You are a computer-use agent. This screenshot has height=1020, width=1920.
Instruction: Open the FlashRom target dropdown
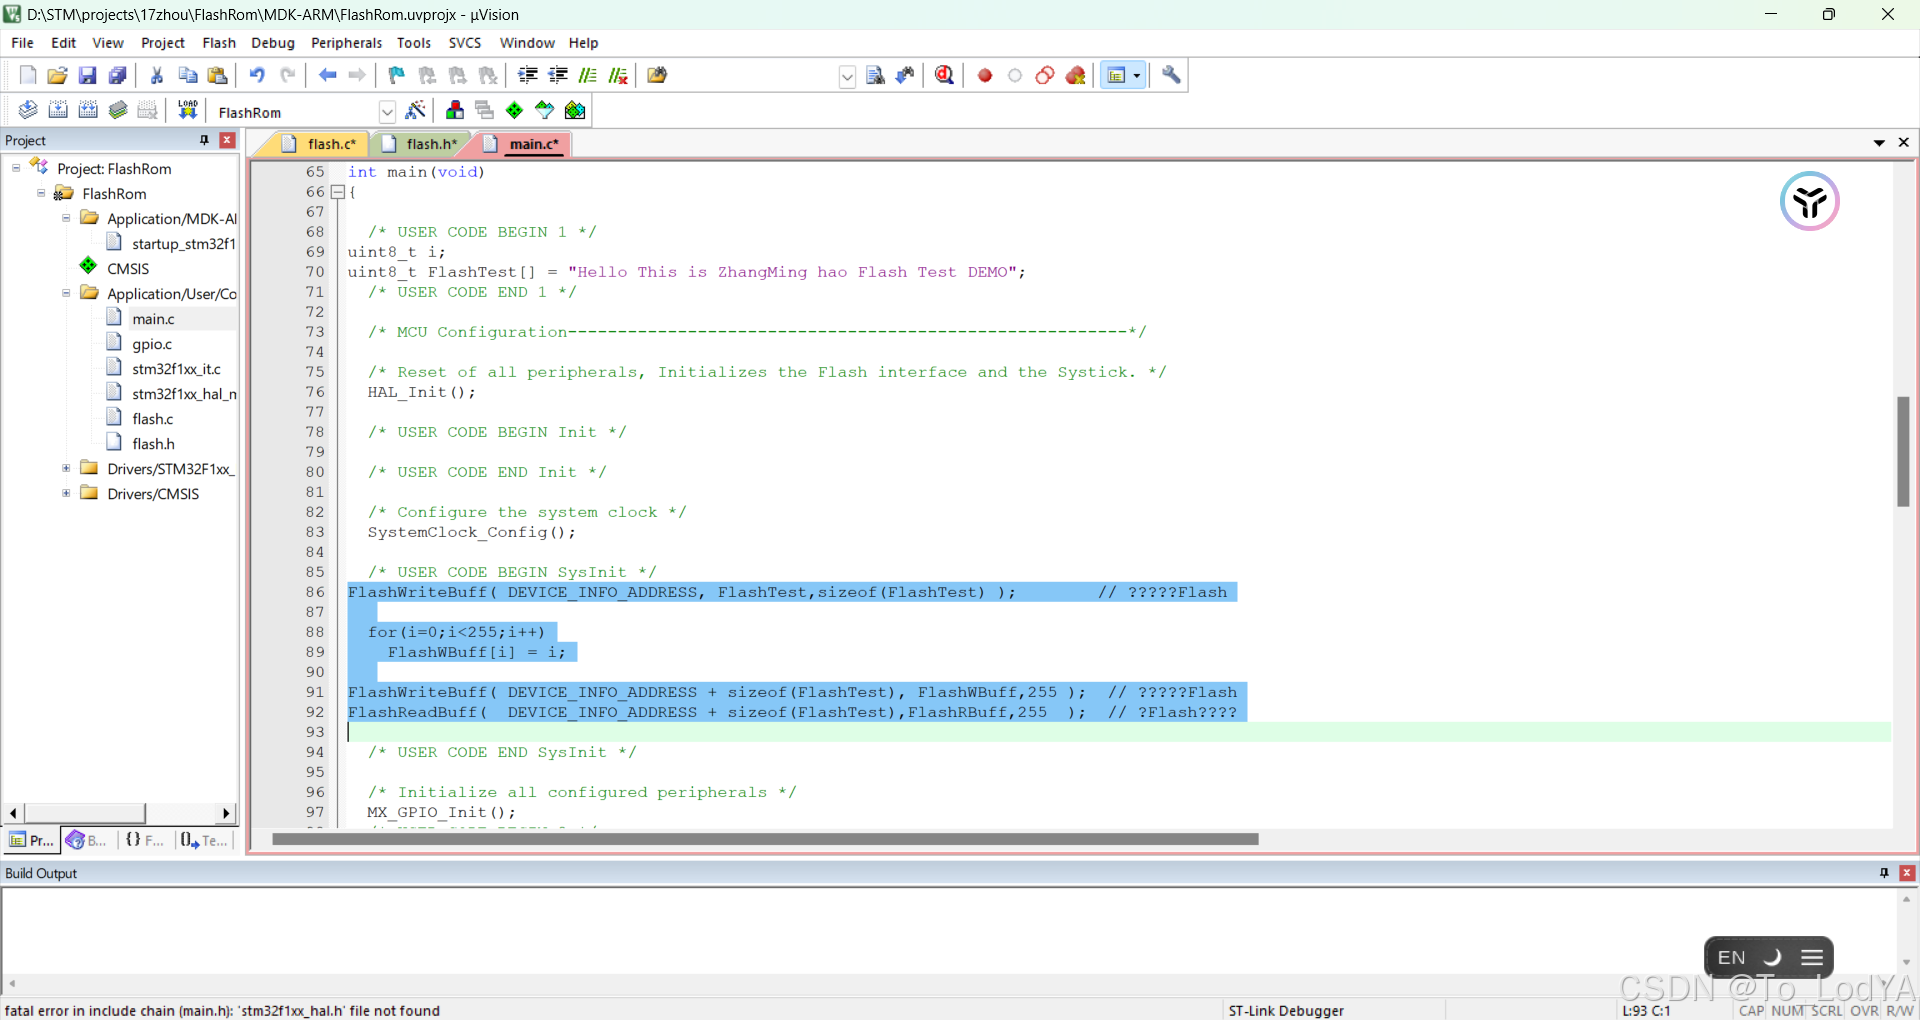[387, 112]
